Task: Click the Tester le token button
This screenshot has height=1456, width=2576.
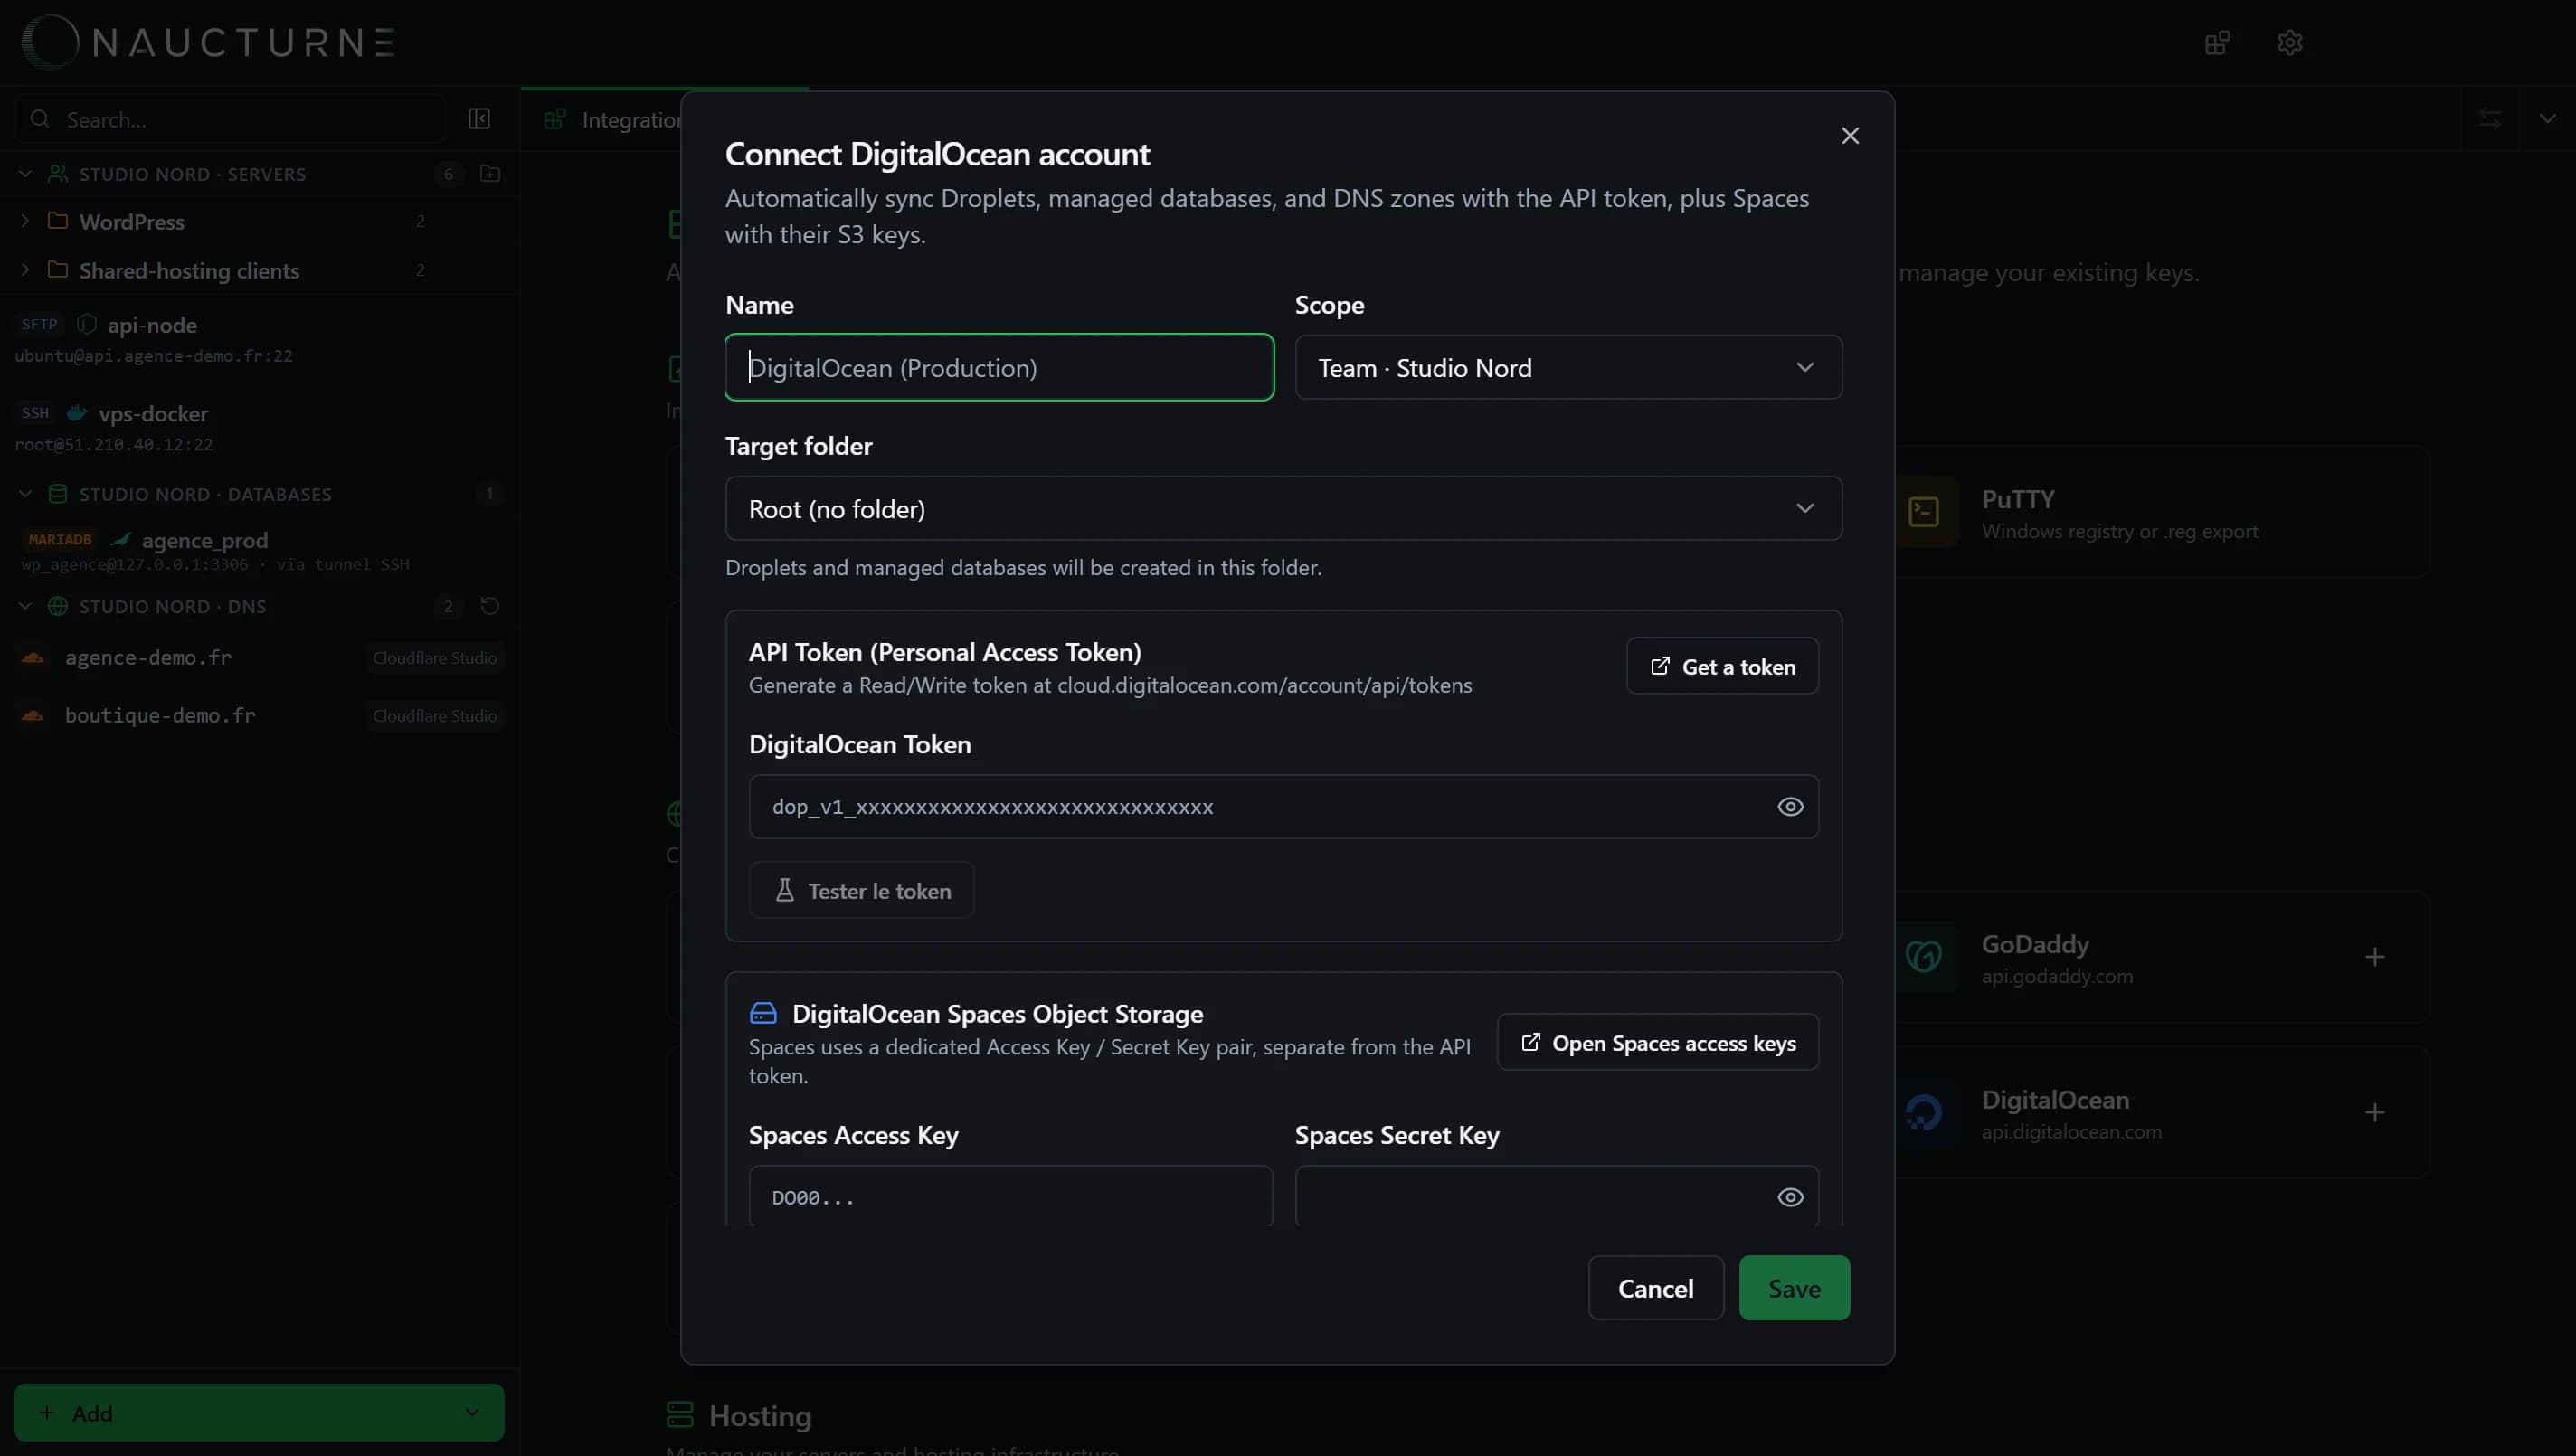Action: 862,890
